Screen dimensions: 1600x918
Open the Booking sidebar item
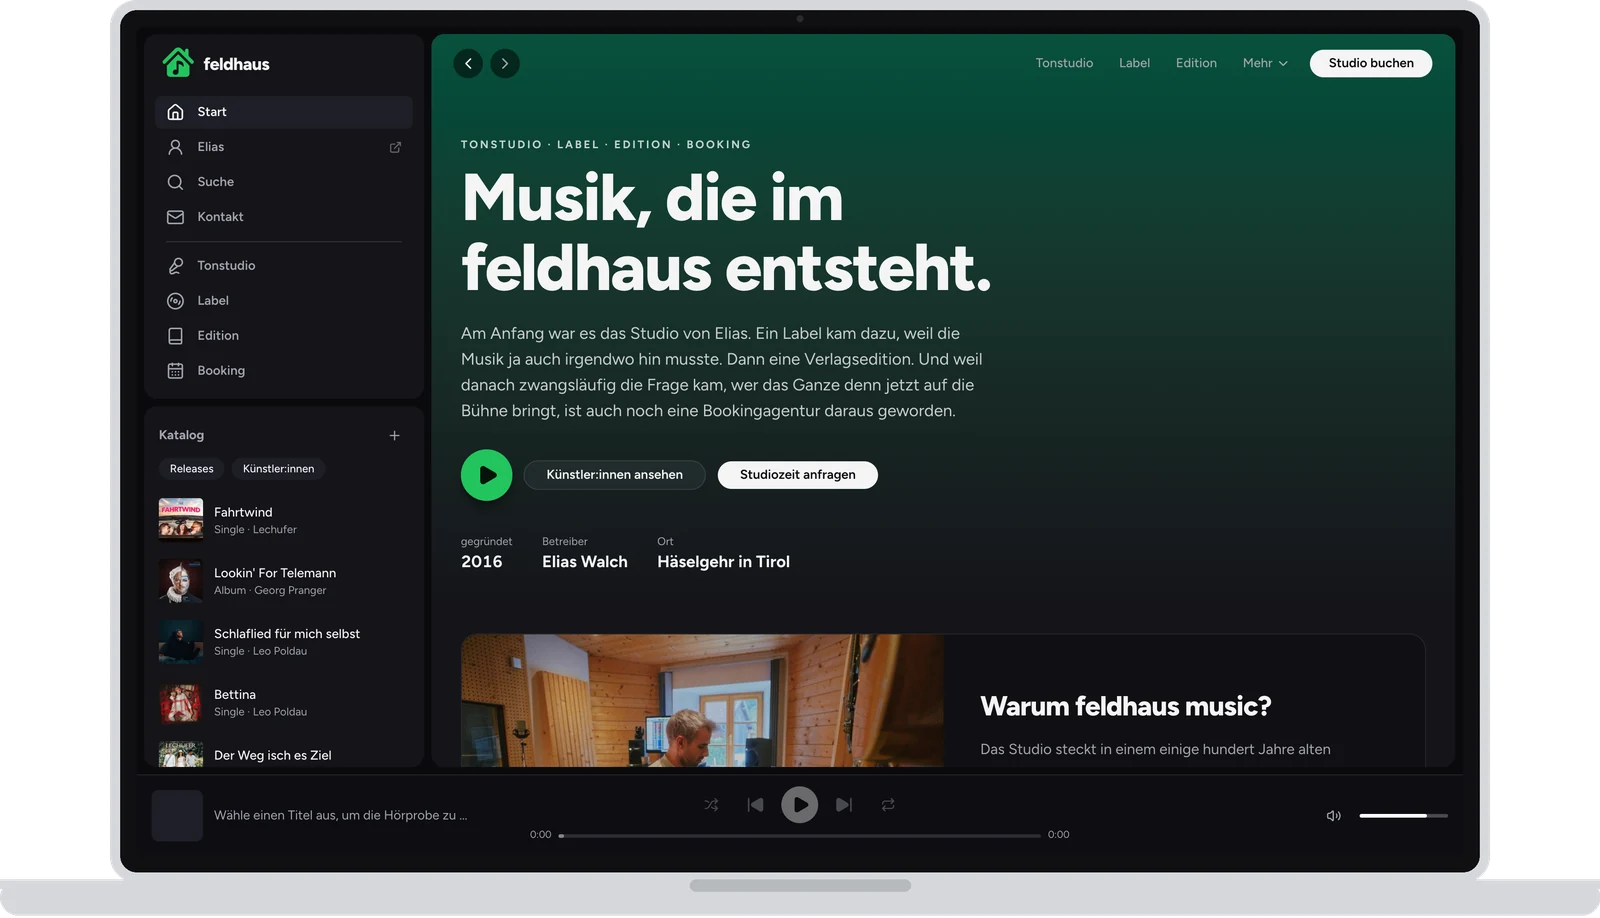click(284, 371)
